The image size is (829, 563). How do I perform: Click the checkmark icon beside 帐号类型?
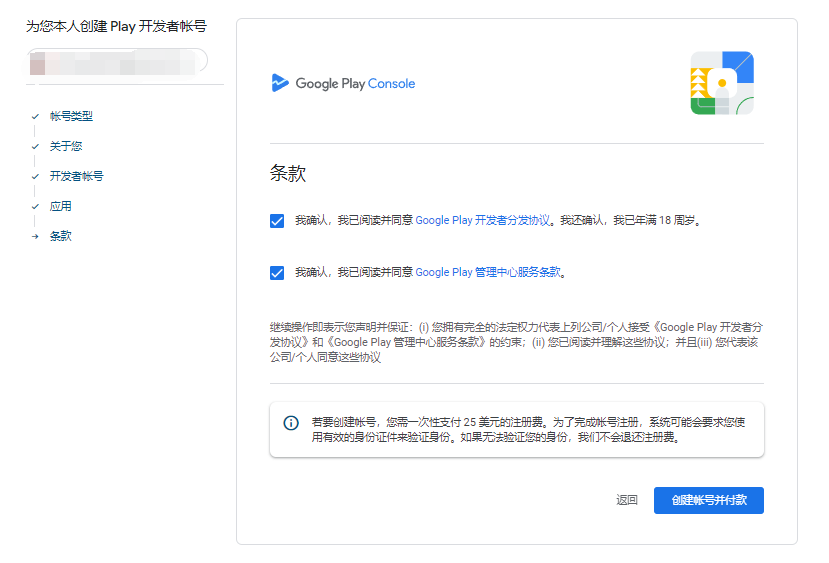[35, 116]
